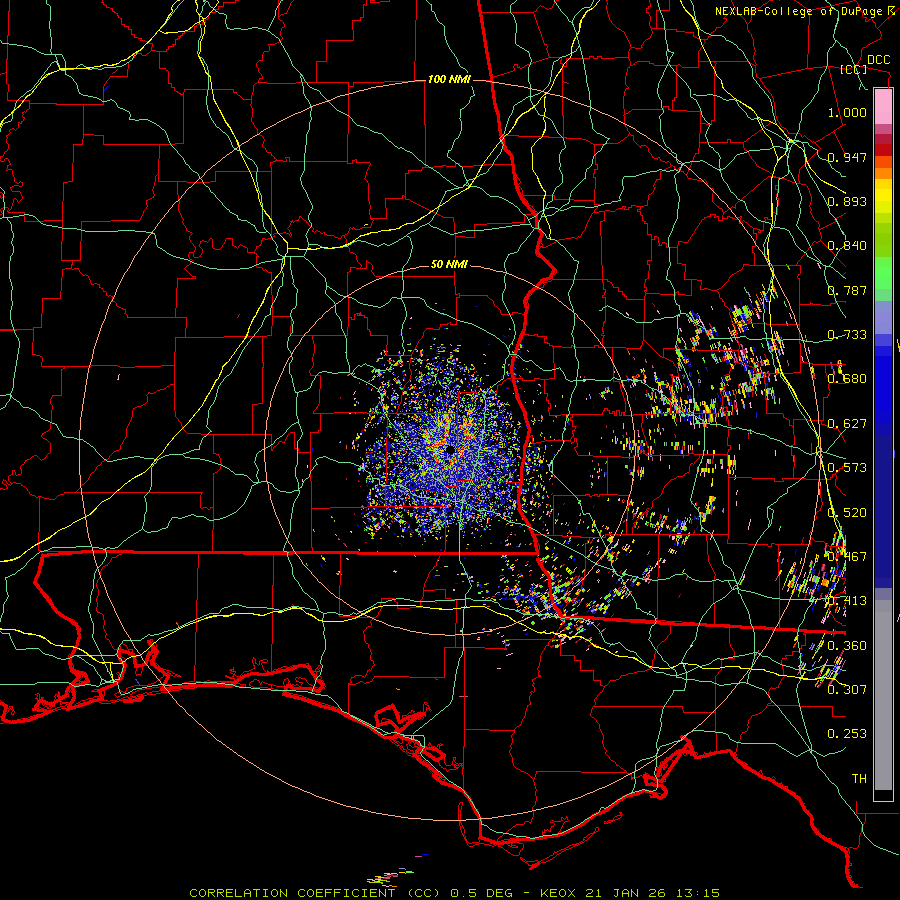The width and height of the screenshot is (900, 900).
Task: Click the gray lower segment of color scale
Action: tap(883, 695)
